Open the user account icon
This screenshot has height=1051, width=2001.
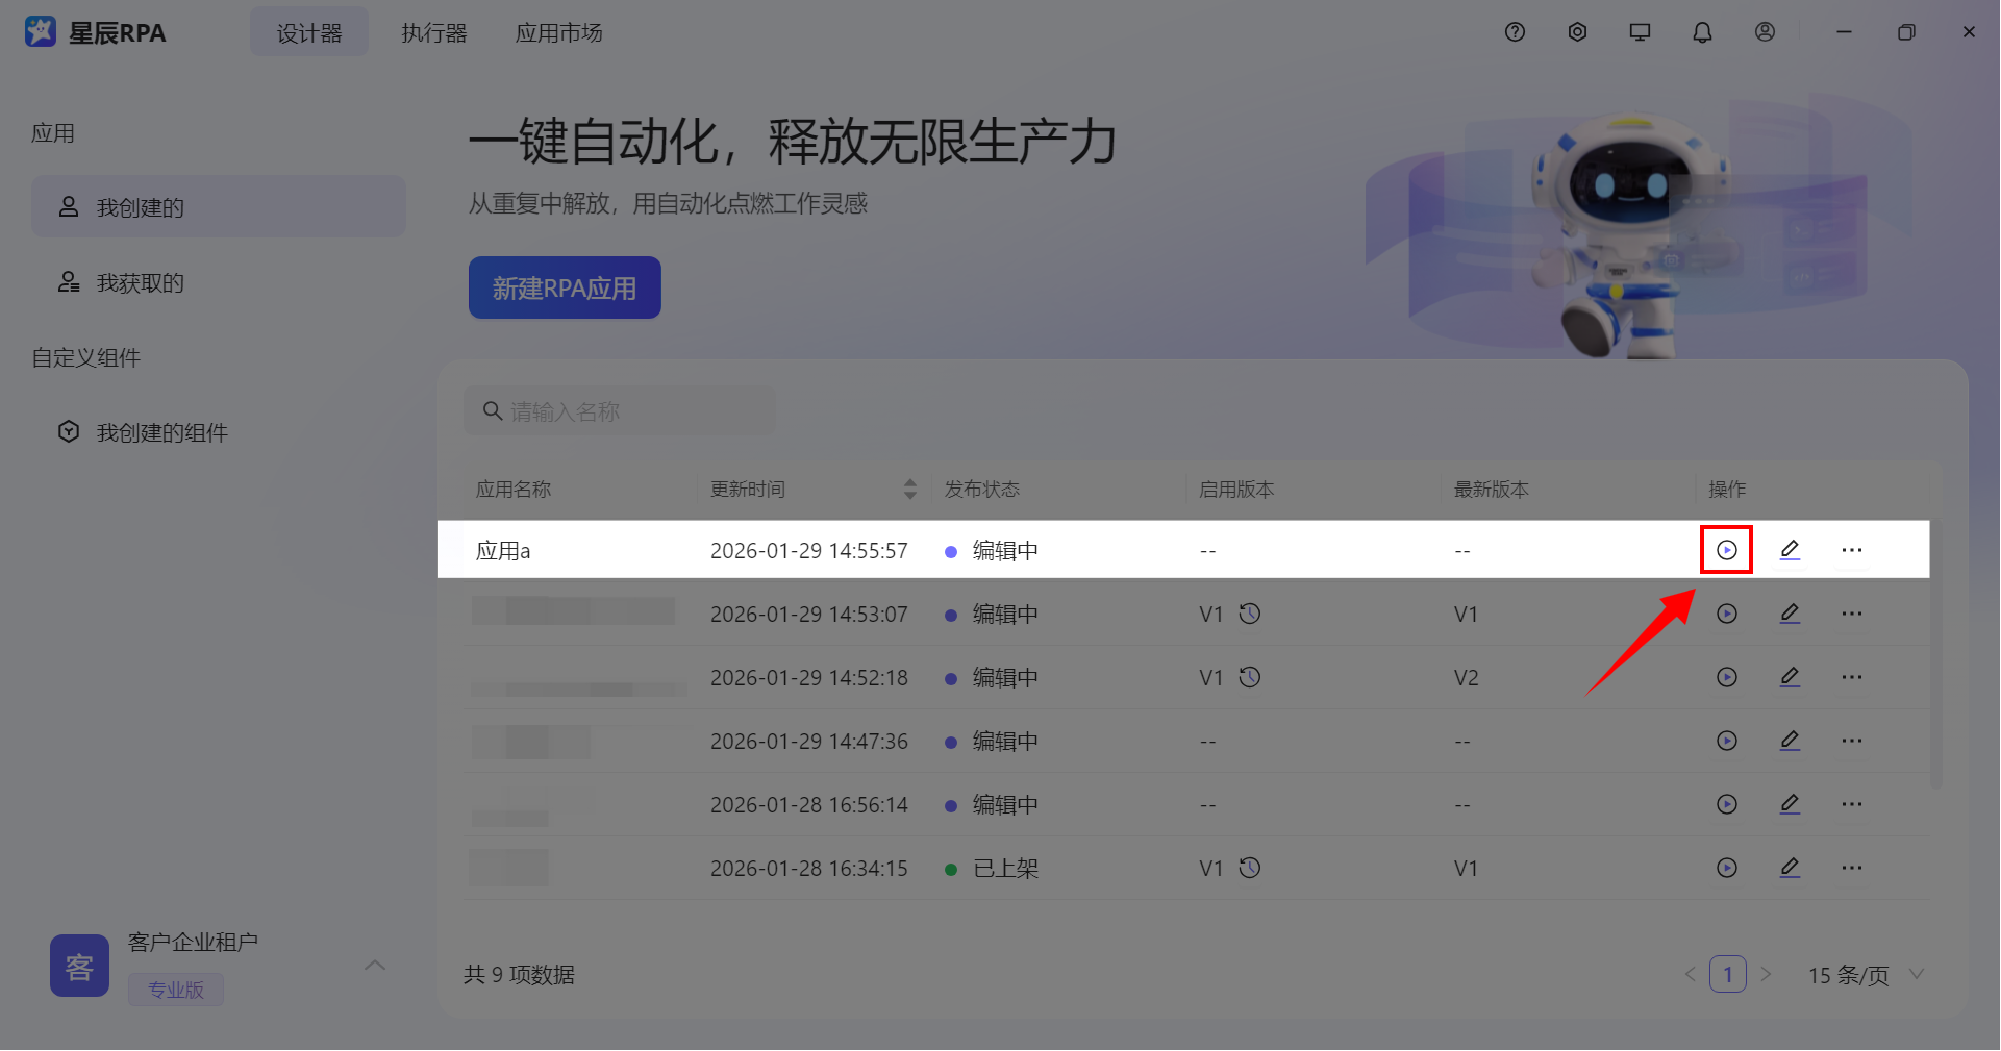(x=1764, y=32)
